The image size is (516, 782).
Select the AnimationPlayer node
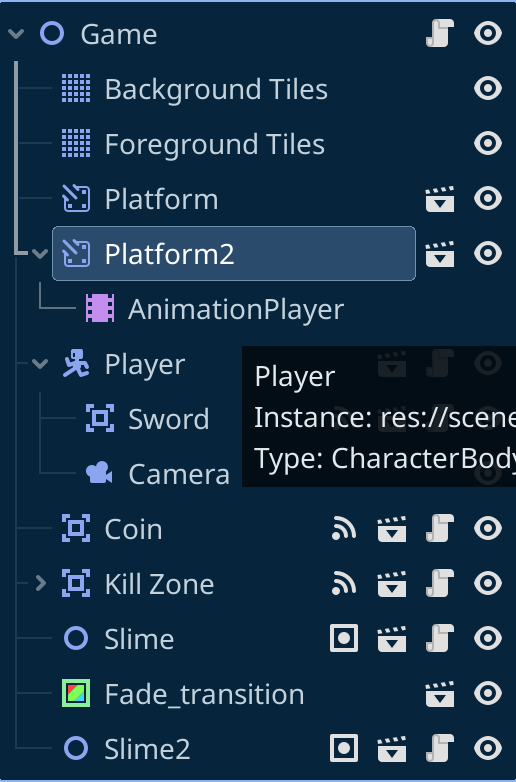tap(215, 309)
